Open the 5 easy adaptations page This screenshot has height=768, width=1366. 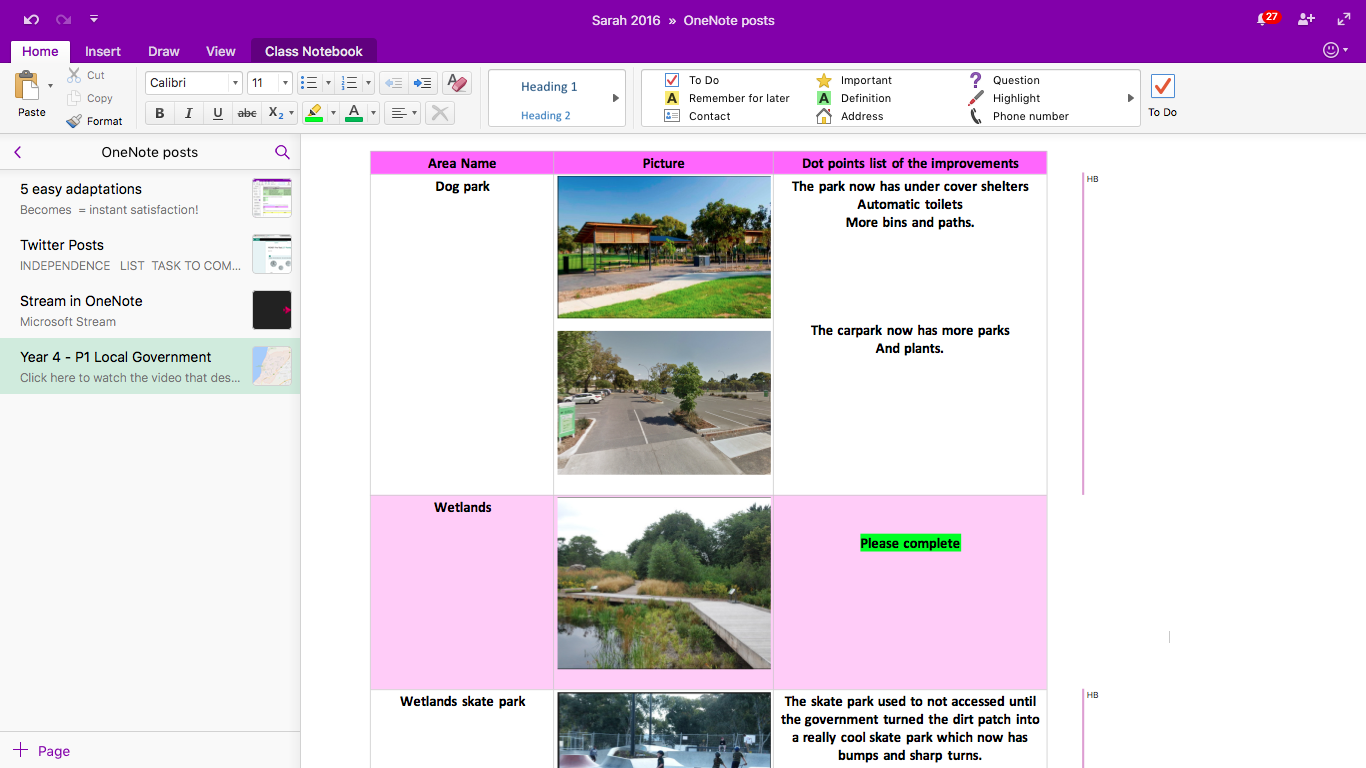tap(150, 198)
